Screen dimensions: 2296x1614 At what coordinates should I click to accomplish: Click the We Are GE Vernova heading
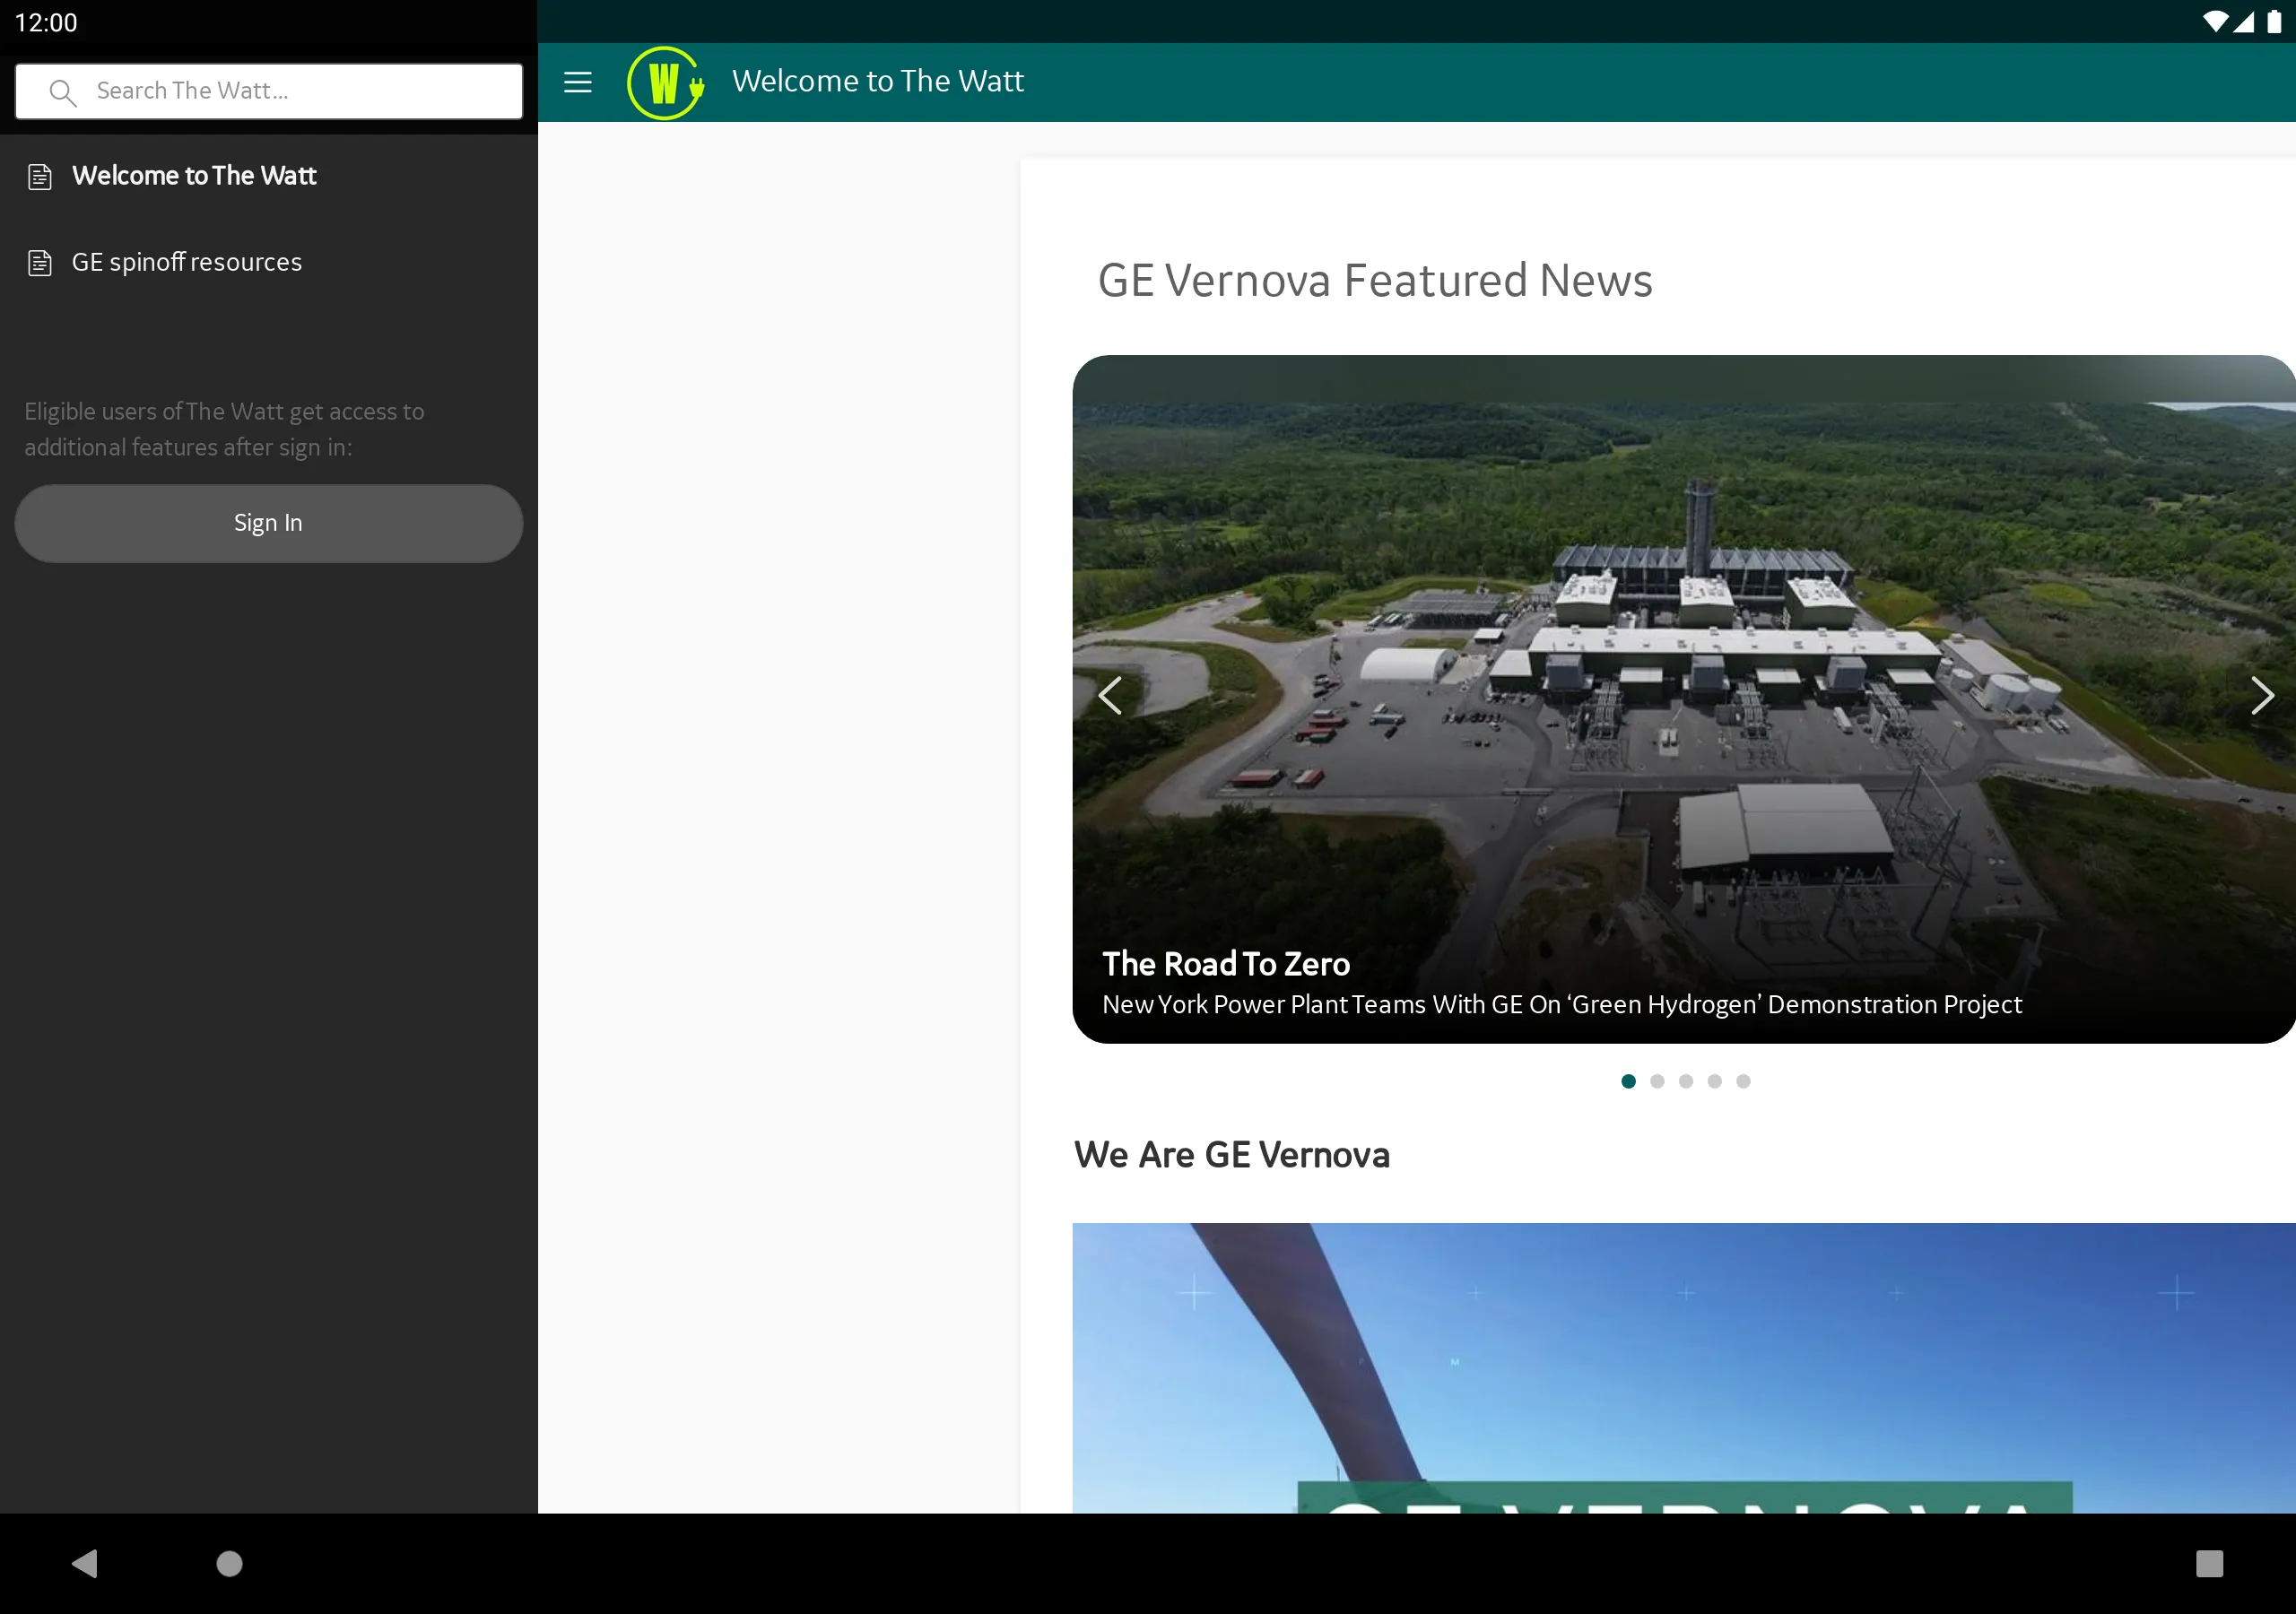point(1231,1155)
